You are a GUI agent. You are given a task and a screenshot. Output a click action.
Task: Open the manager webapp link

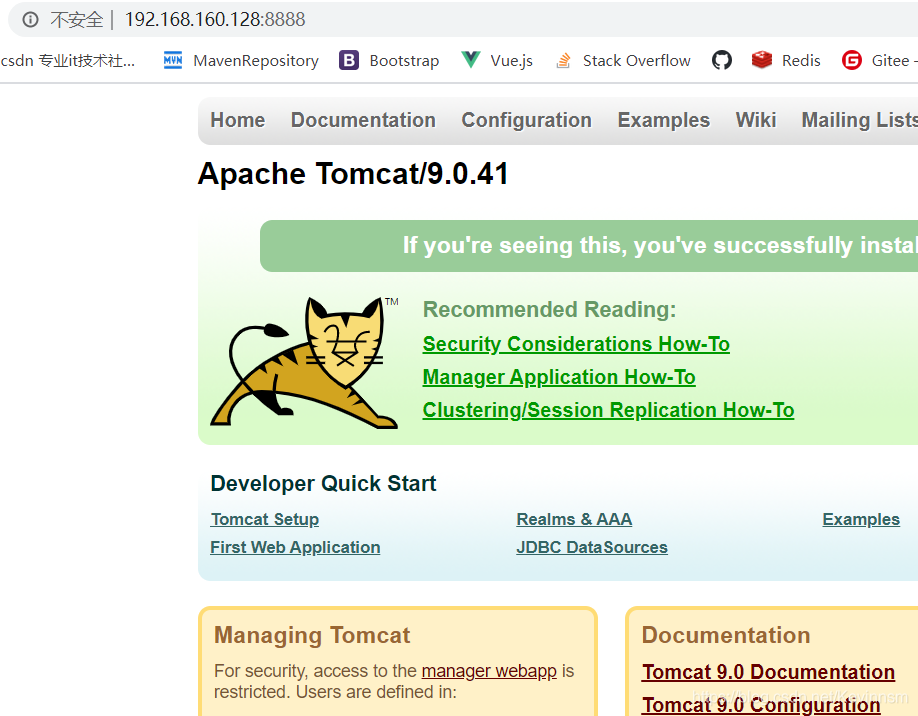(489, 670)
